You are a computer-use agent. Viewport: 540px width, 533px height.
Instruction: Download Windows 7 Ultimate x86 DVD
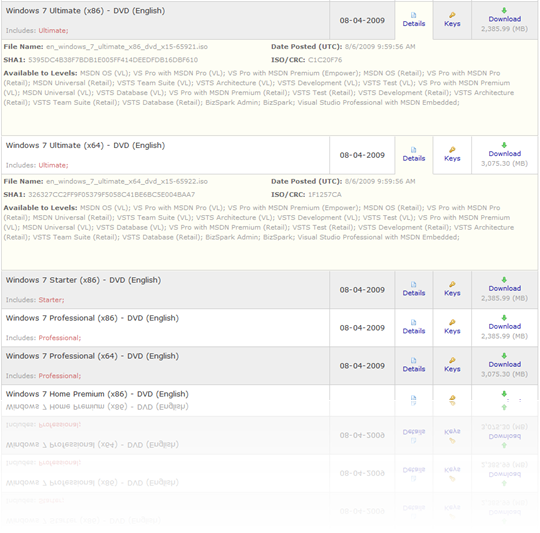(x=504, y=15)
